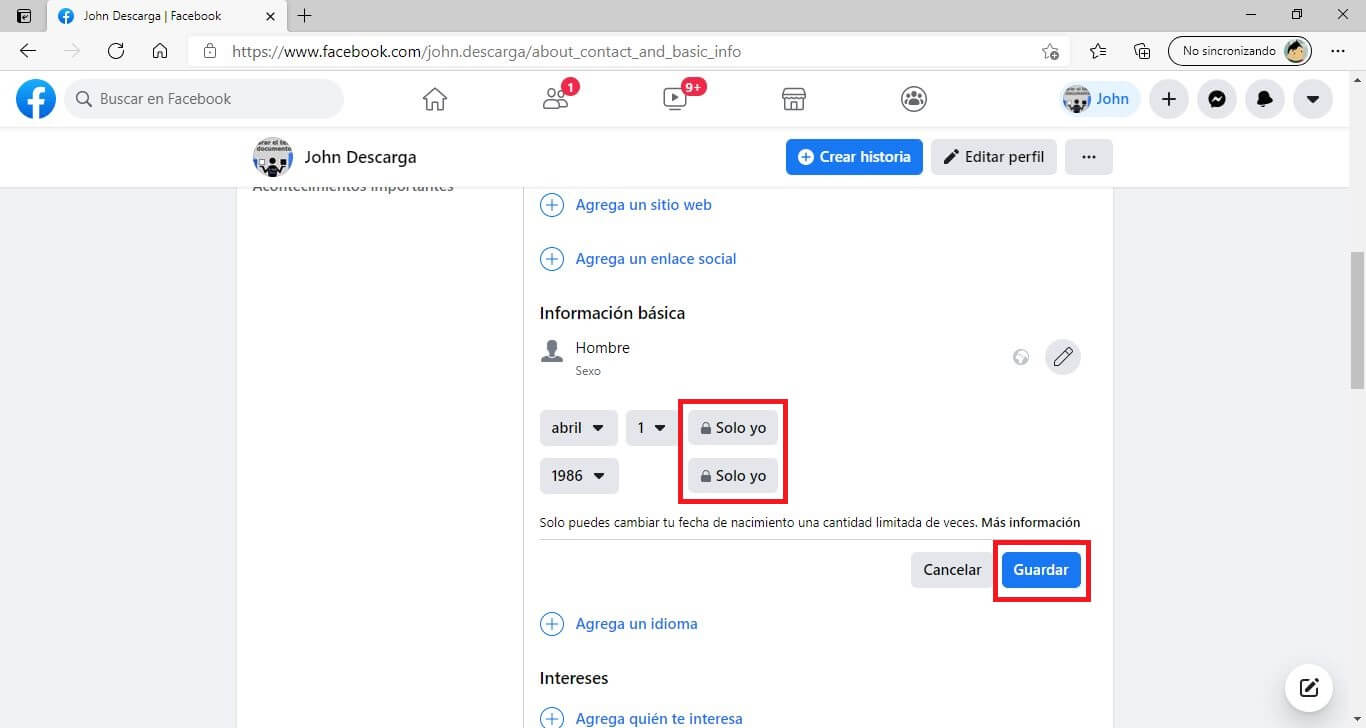Click the Create plus button in Facebook header
Viewport: 1366px width, 728px height.
coord(1169,99)
